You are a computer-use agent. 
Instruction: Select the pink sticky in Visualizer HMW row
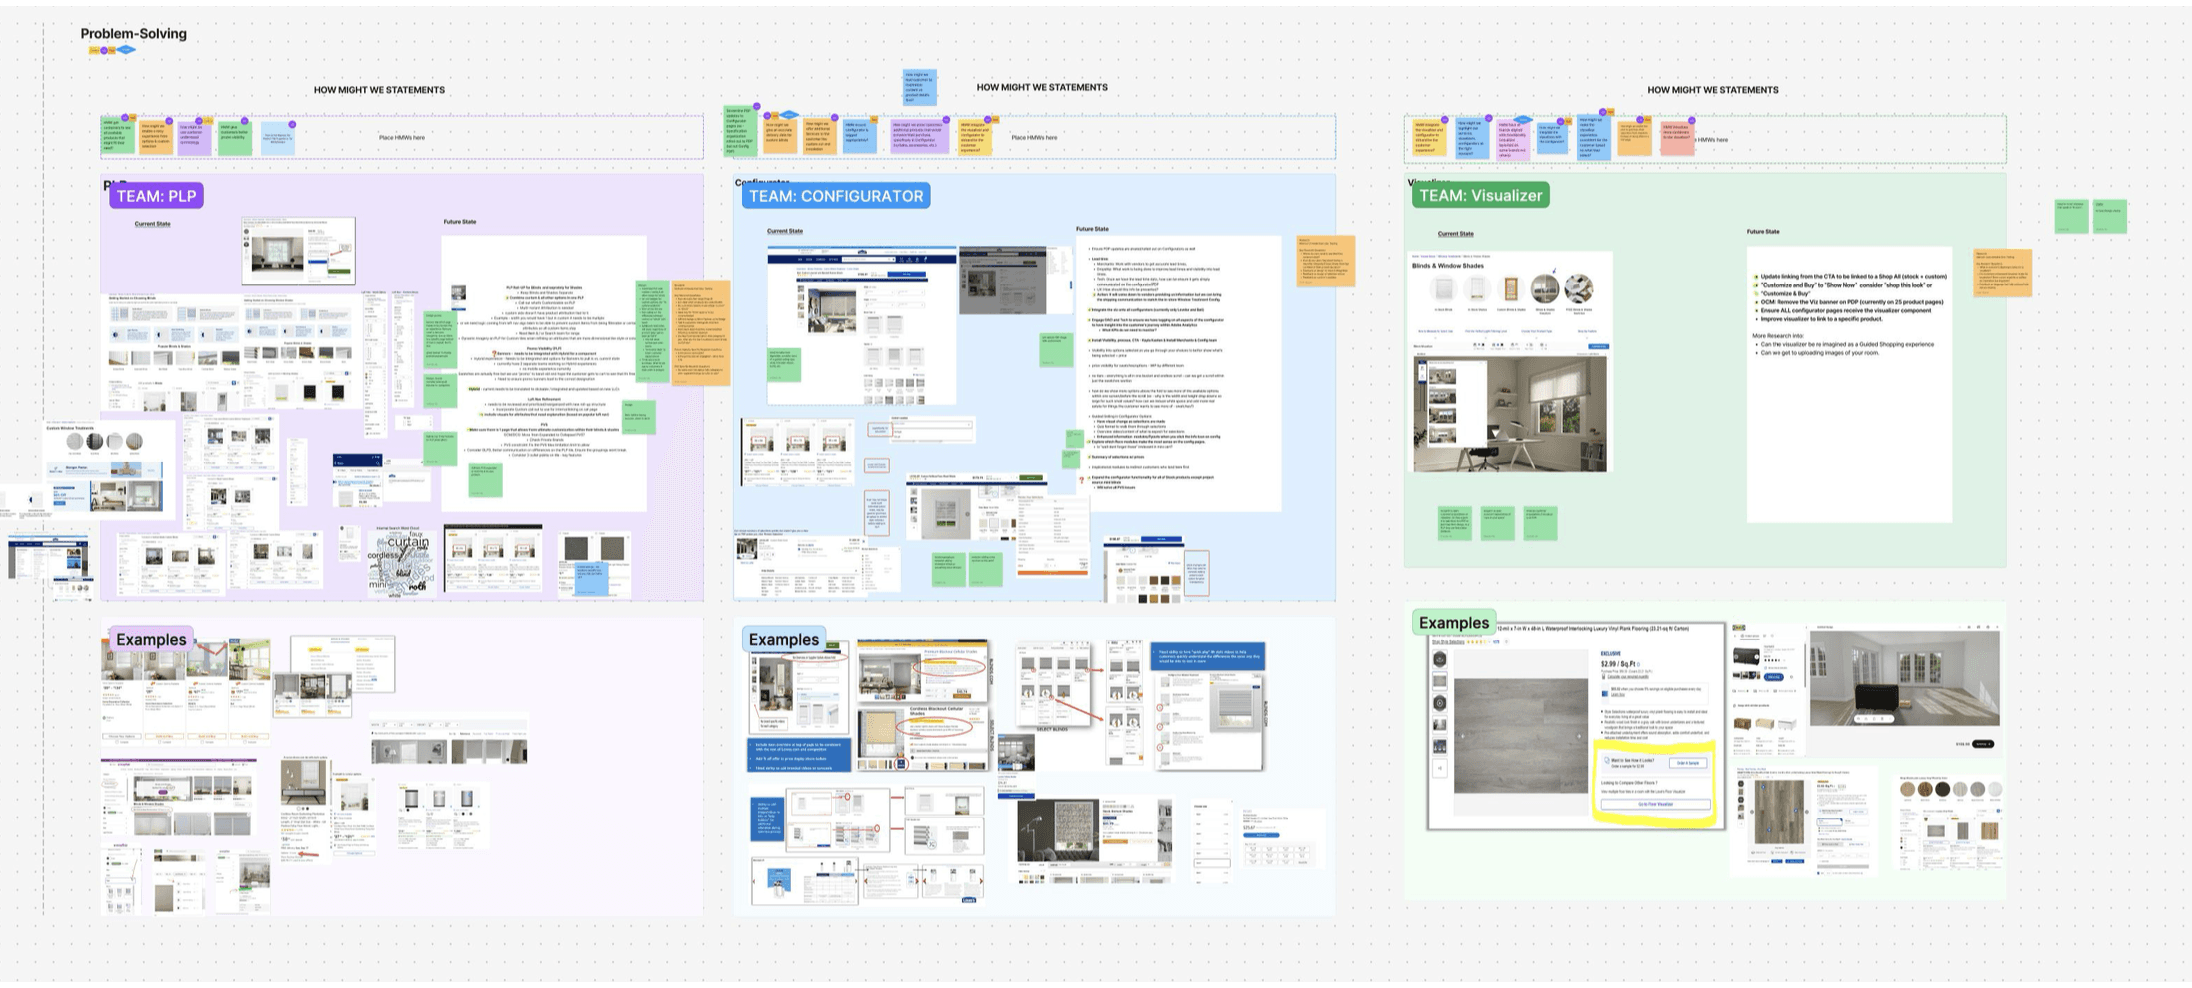(x=1677, y=138)
